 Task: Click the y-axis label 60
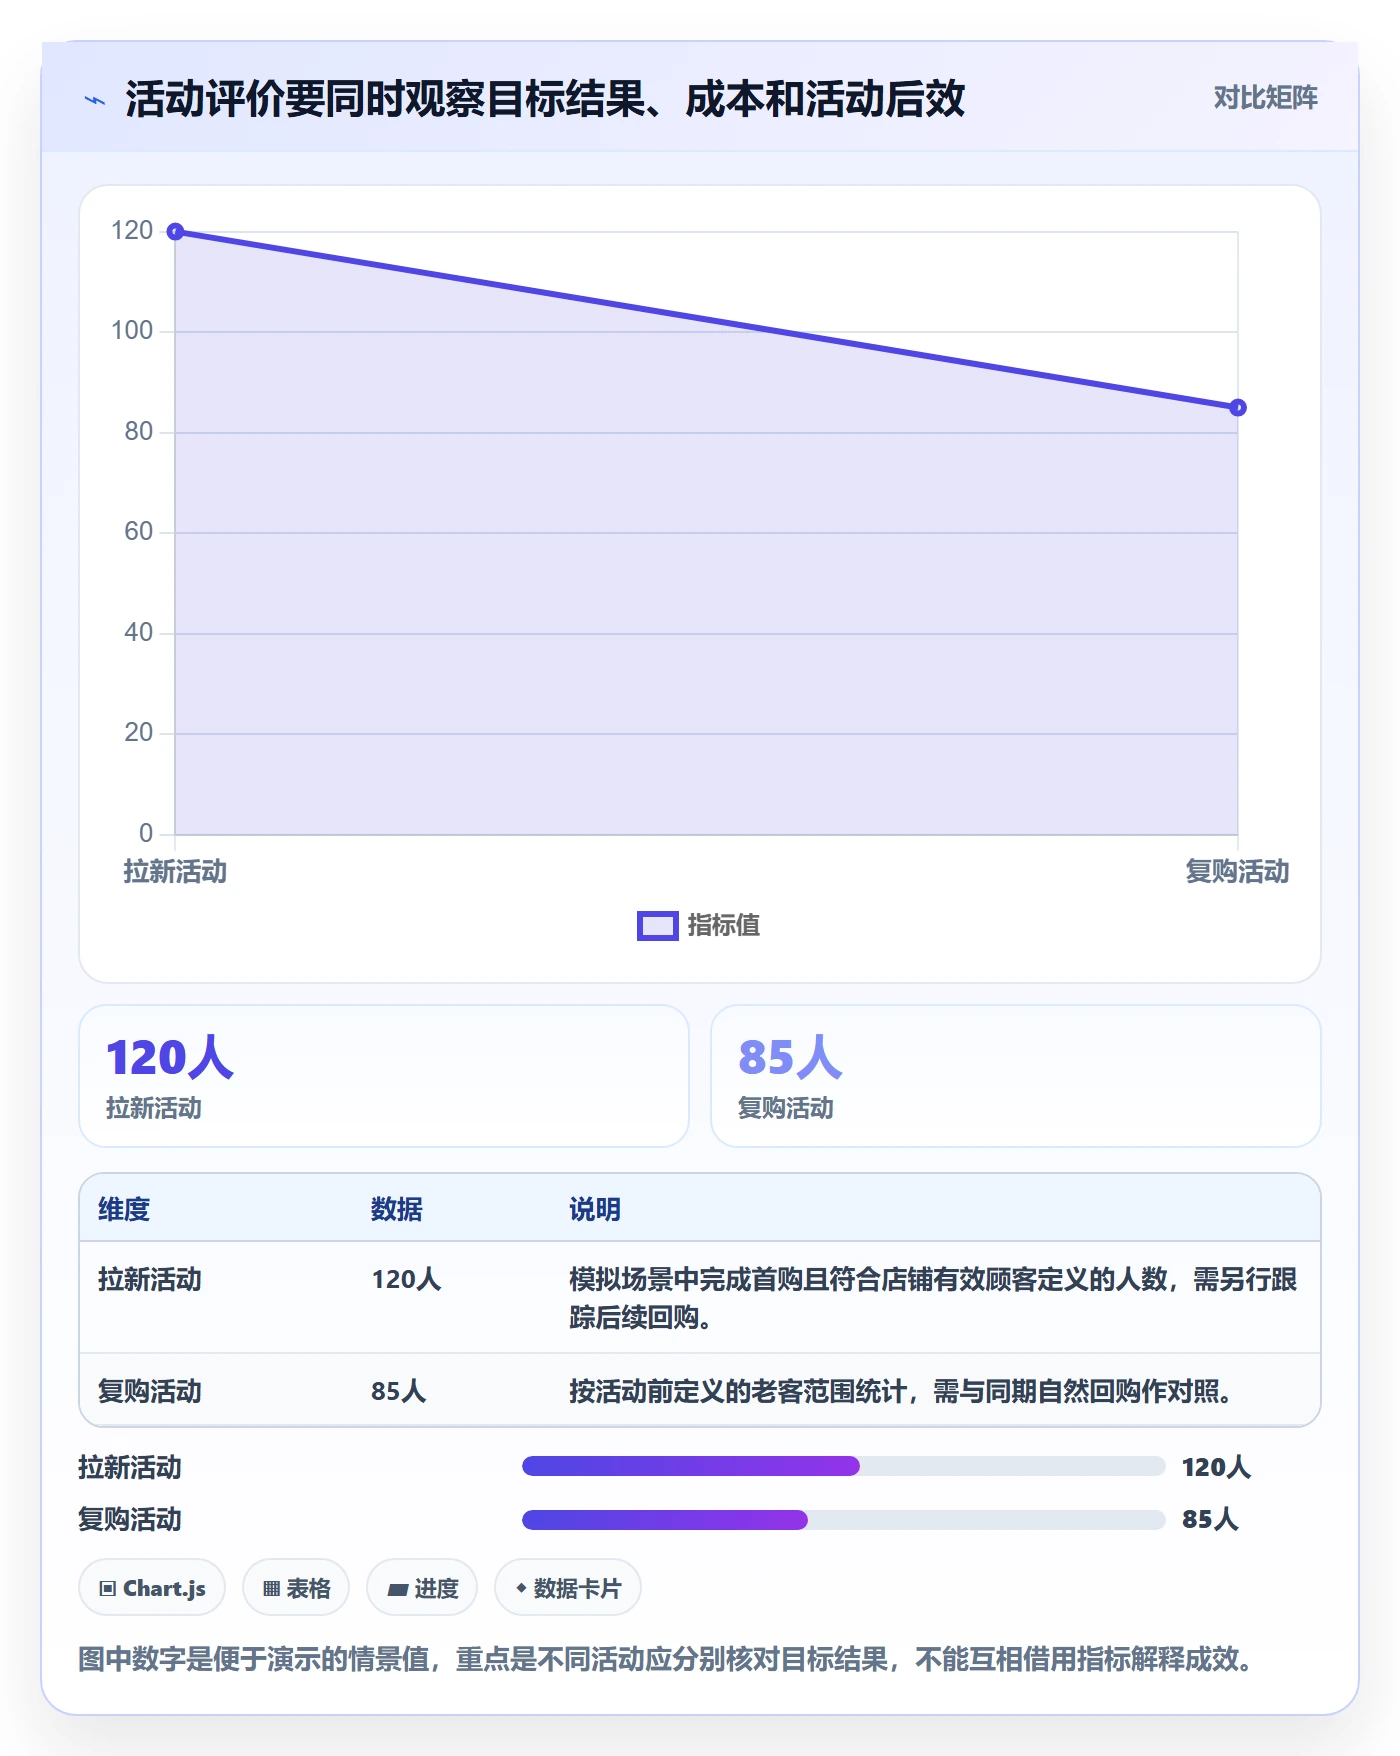[139, 532]
